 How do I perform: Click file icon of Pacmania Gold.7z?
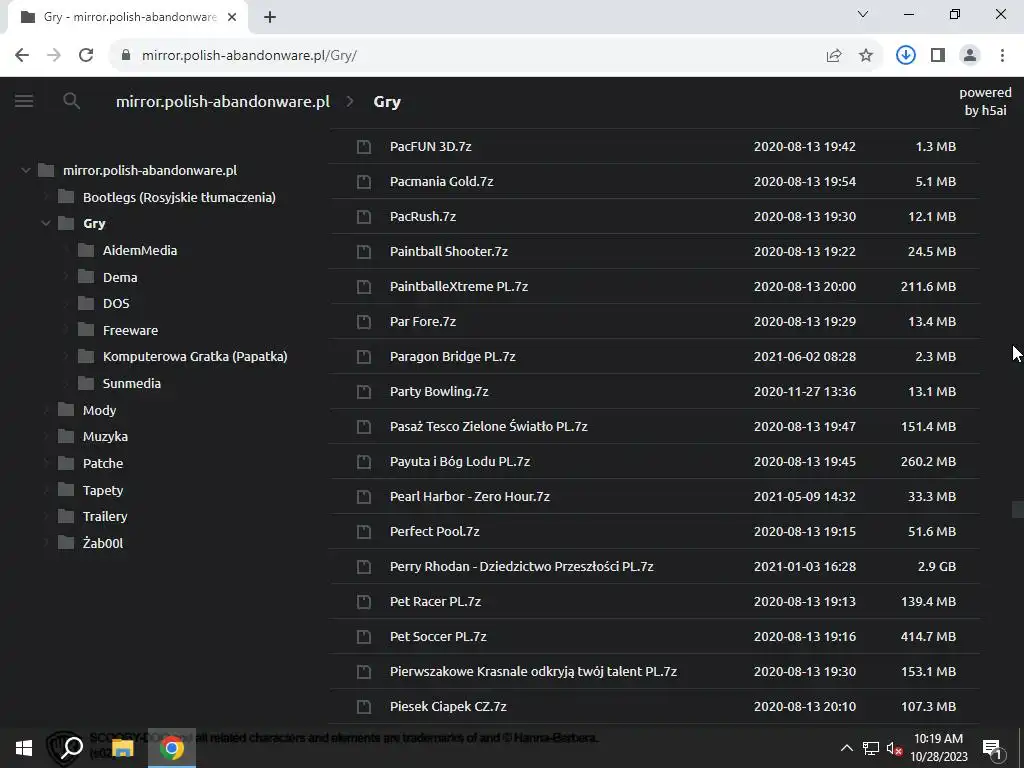[x=364, y=182]
